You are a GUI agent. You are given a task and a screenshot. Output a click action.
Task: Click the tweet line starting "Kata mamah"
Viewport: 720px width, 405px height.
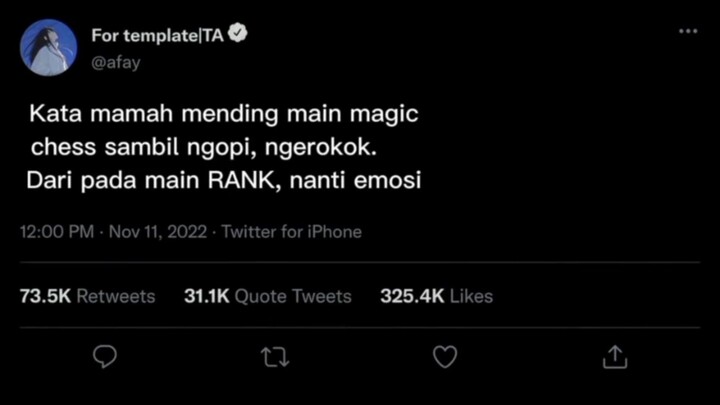pos(223,115)
